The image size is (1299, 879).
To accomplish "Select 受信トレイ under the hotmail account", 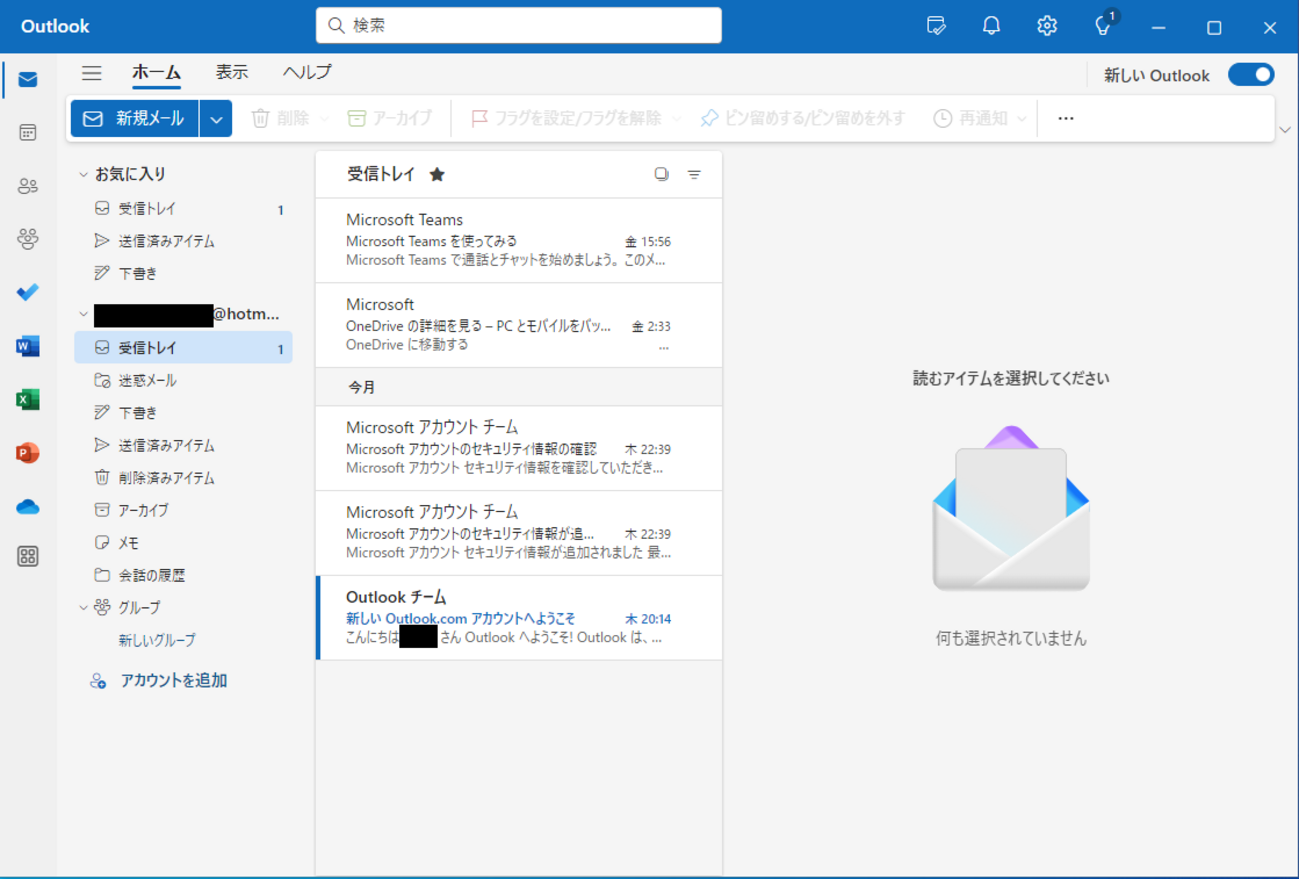I will (184, 348).
